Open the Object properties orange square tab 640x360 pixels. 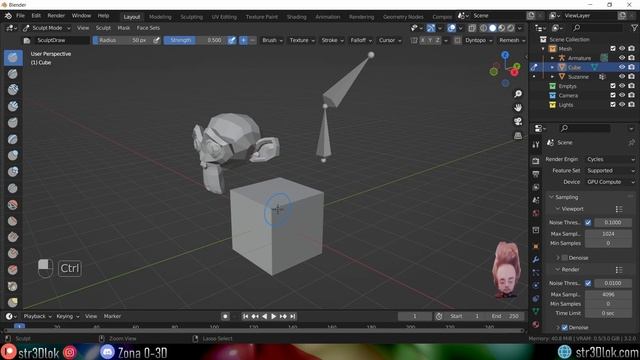pyautogui.click(x=536, y=246)
